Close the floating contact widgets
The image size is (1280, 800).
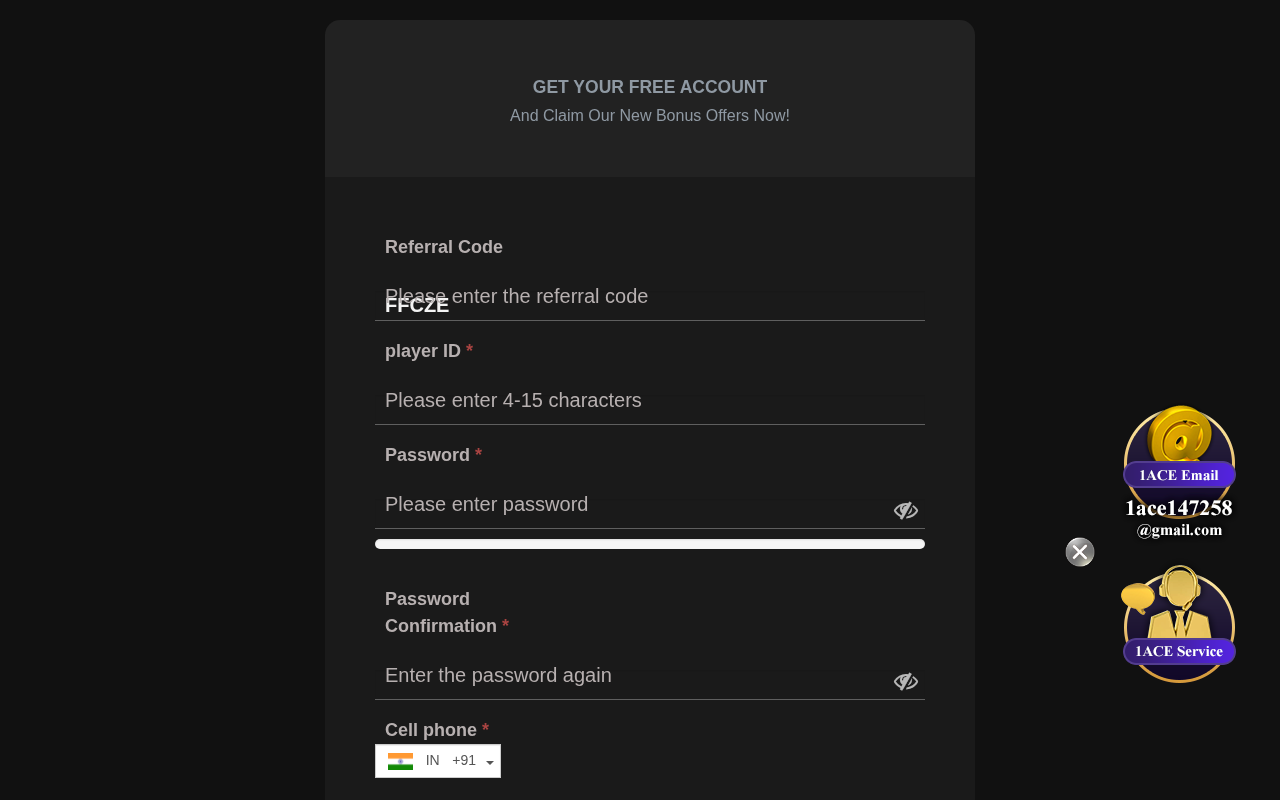[x=1080, y=552]
